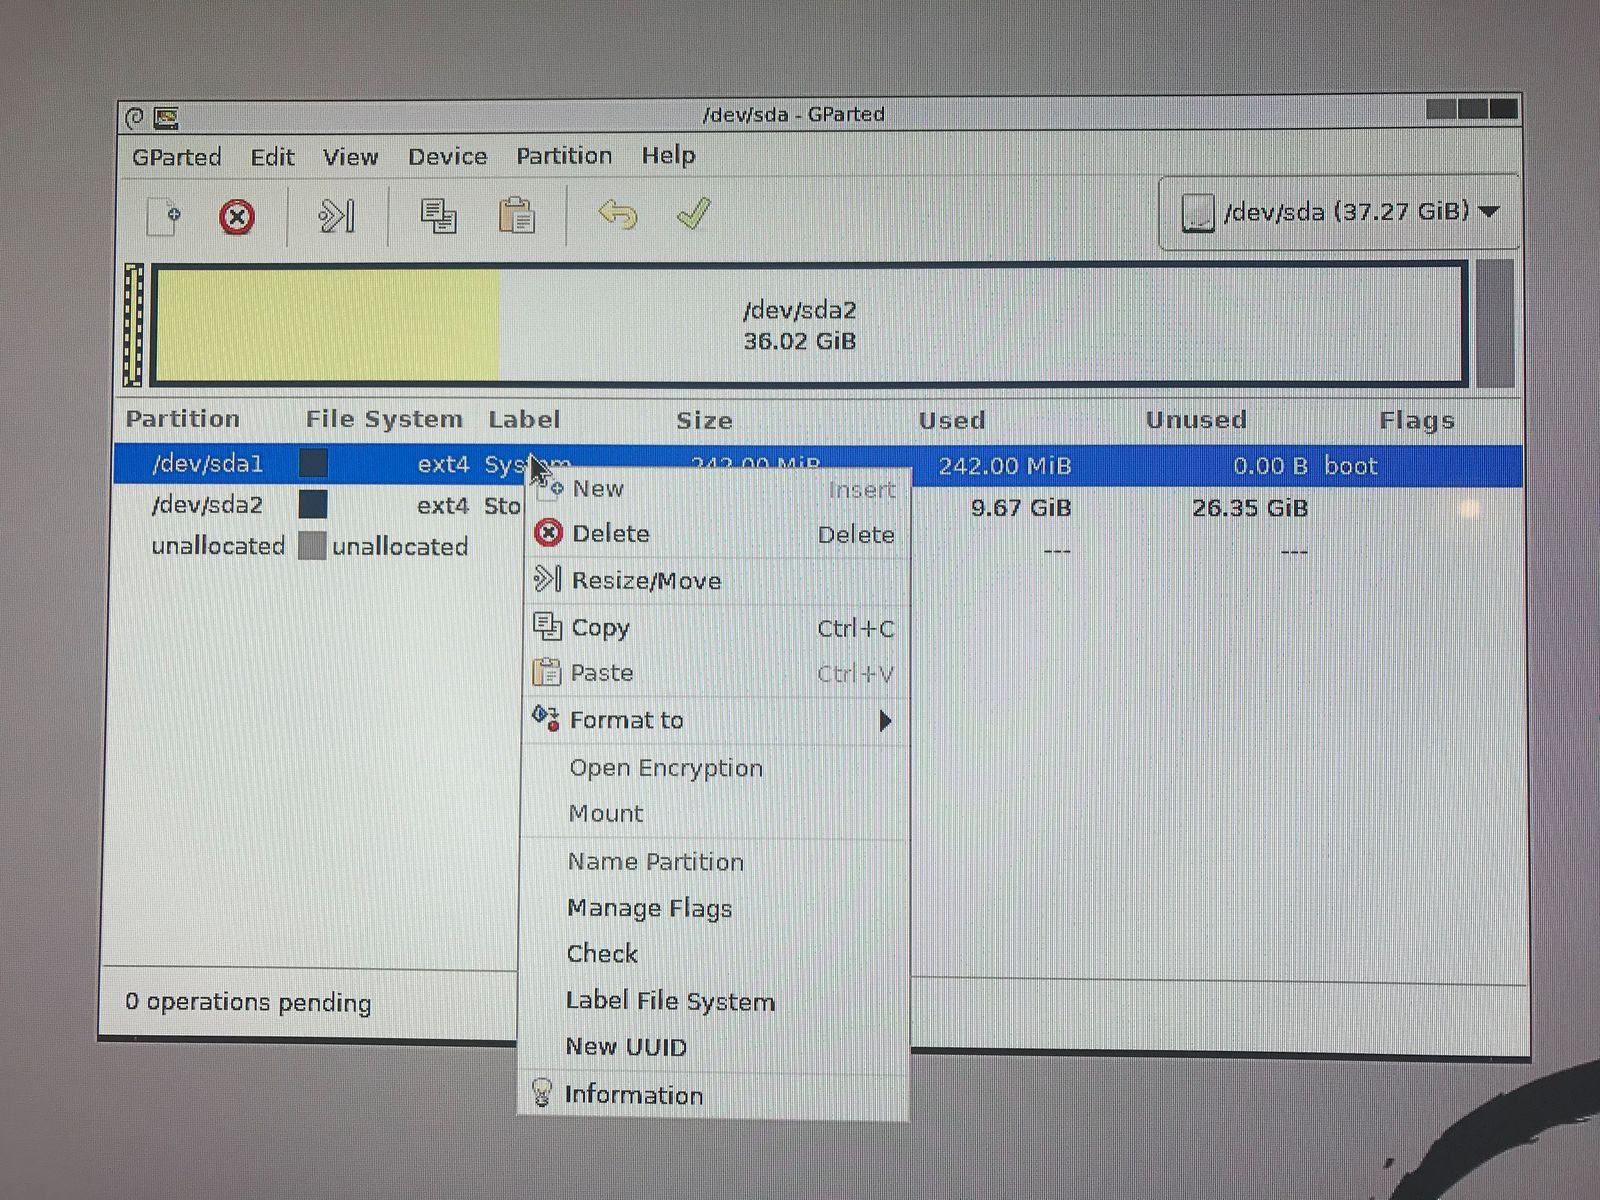This screenshot has width=1600, height=1200.
Task: Choose New UUID in the context menu
Action: coord(715,1047)
